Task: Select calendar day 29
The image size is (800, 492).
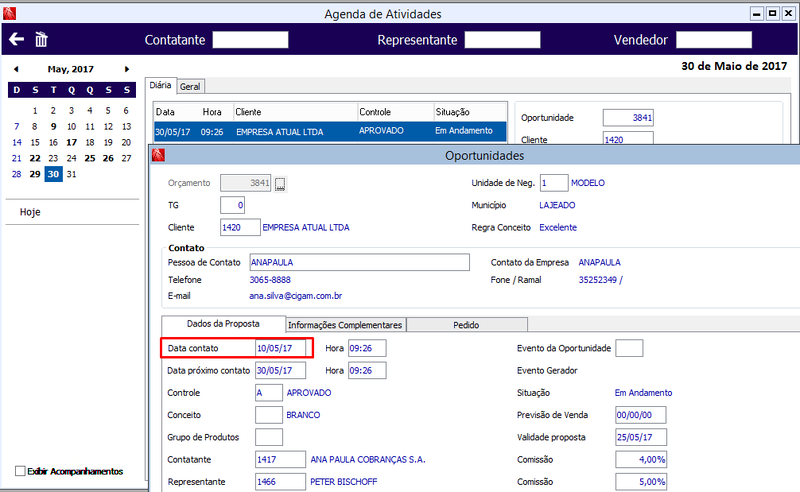Action: [35, 174]
